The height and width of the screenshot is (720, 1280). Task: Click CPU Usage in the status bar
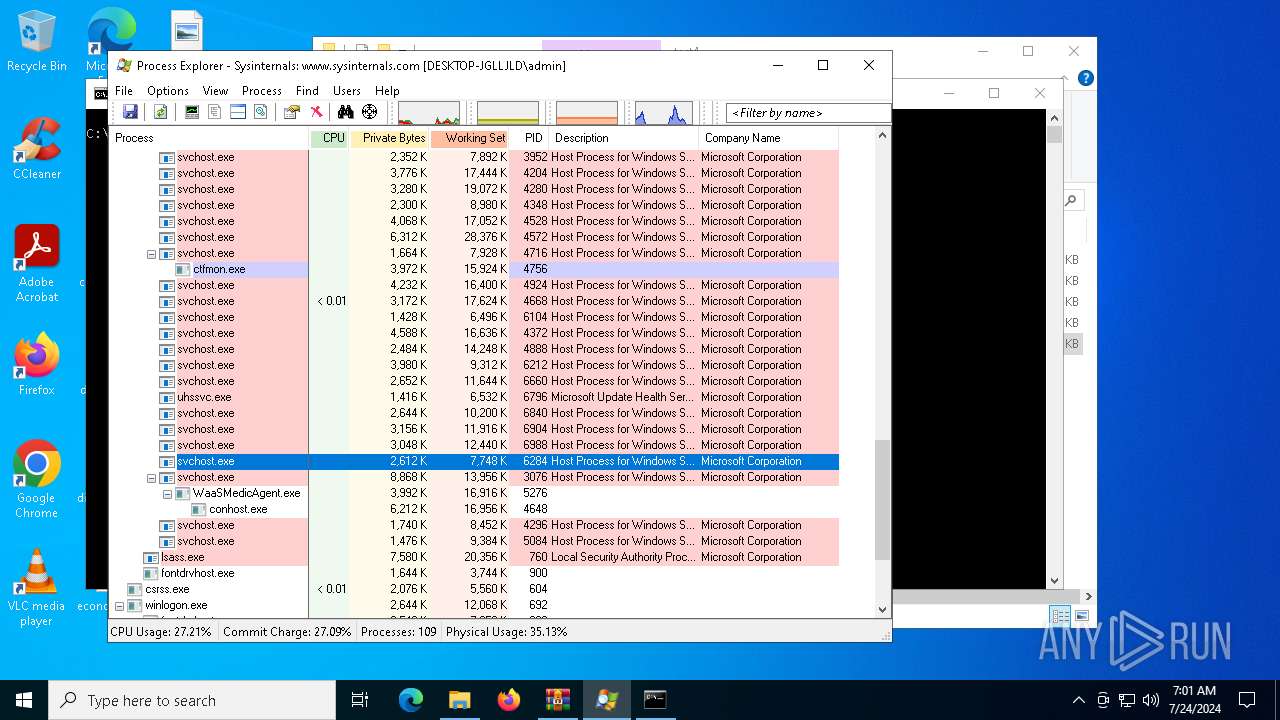coord(161,632)
